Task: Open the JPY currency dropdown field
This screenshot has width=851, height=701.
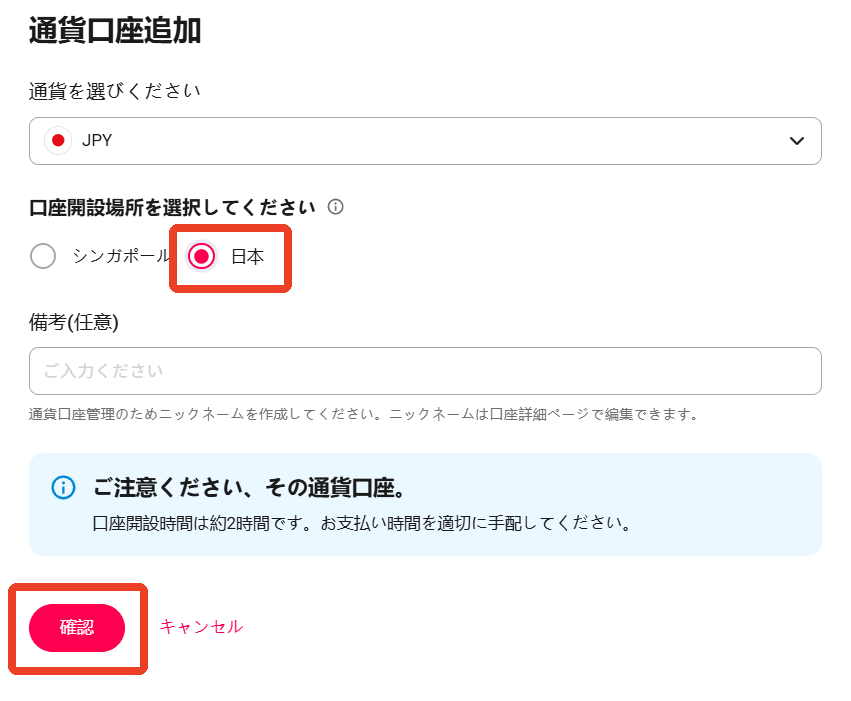Action: pos(425,141)
